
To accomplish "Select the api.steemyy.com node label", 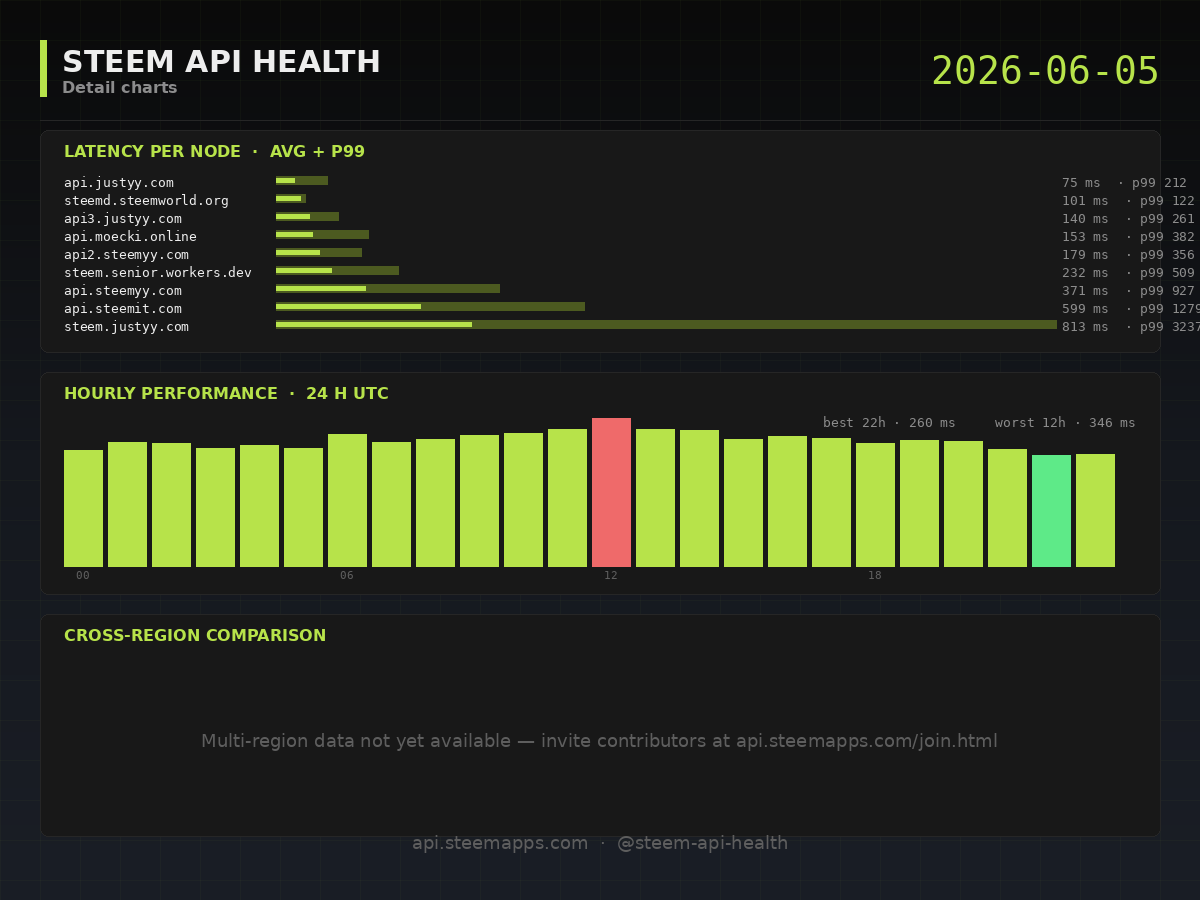I will coord(123,291).
